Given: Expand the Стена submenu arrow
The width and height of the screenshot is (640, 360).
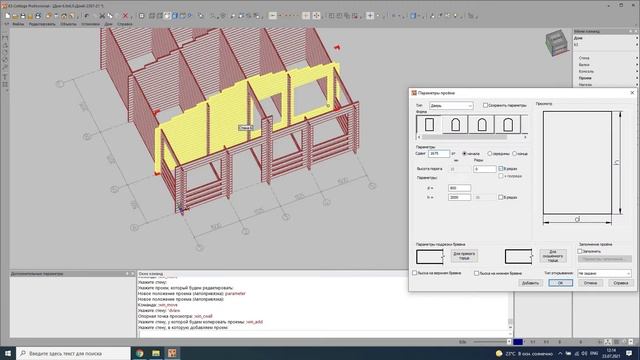Looking at the screenshot, I should [x=637, y=58].
